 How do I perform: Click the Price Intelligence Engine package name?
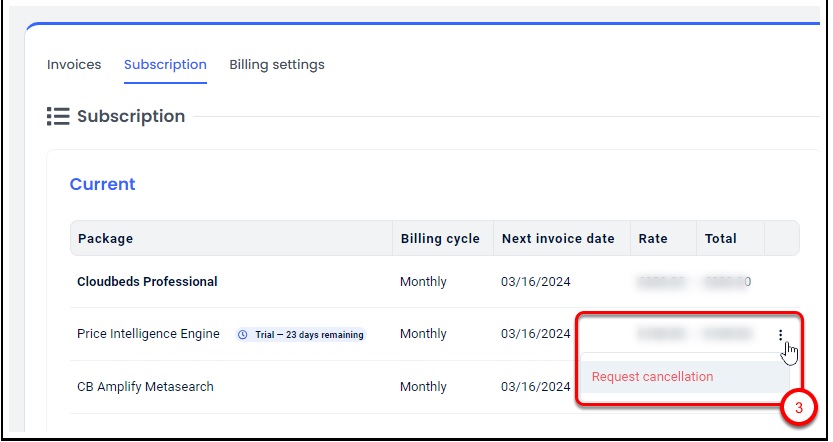pos(148,334)
